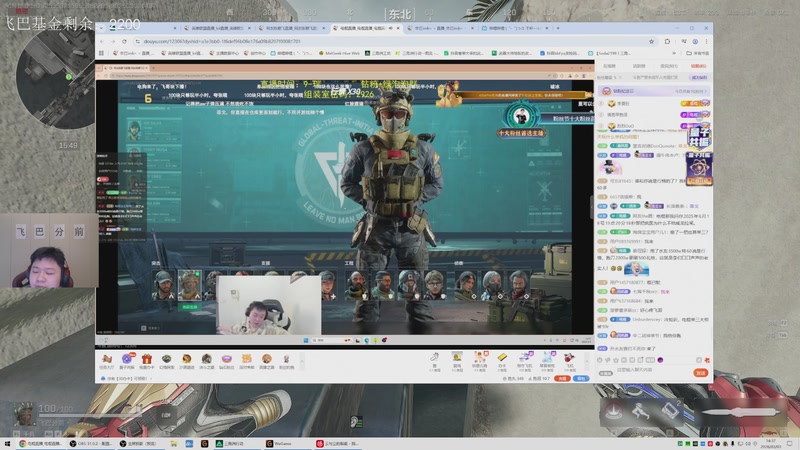This screenshot has height=450, width=800.
Task: Send the thumbs-up like gift
Action: tap(435, 359)
